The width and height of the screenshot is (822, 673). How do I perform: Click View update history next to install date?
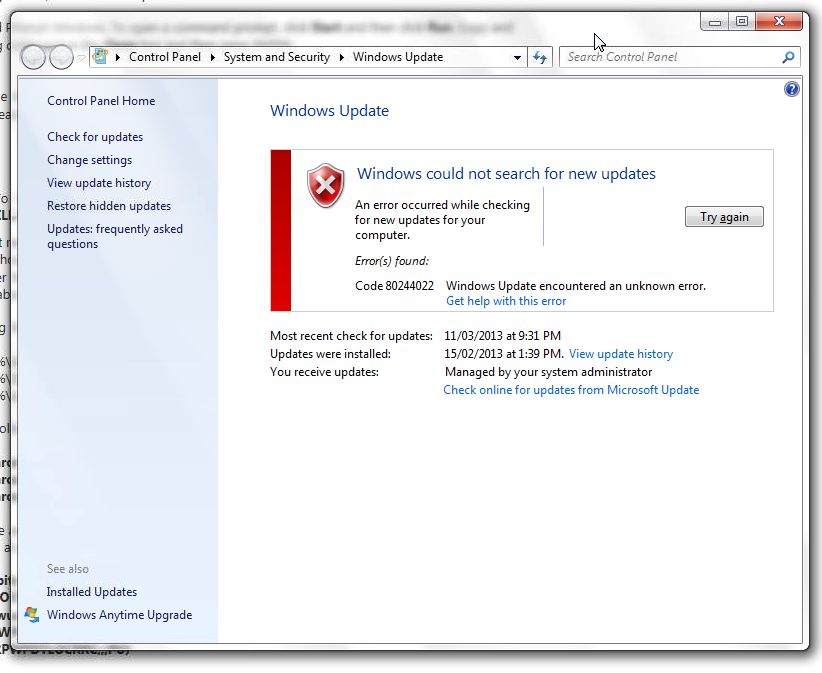tap(621, 354)
